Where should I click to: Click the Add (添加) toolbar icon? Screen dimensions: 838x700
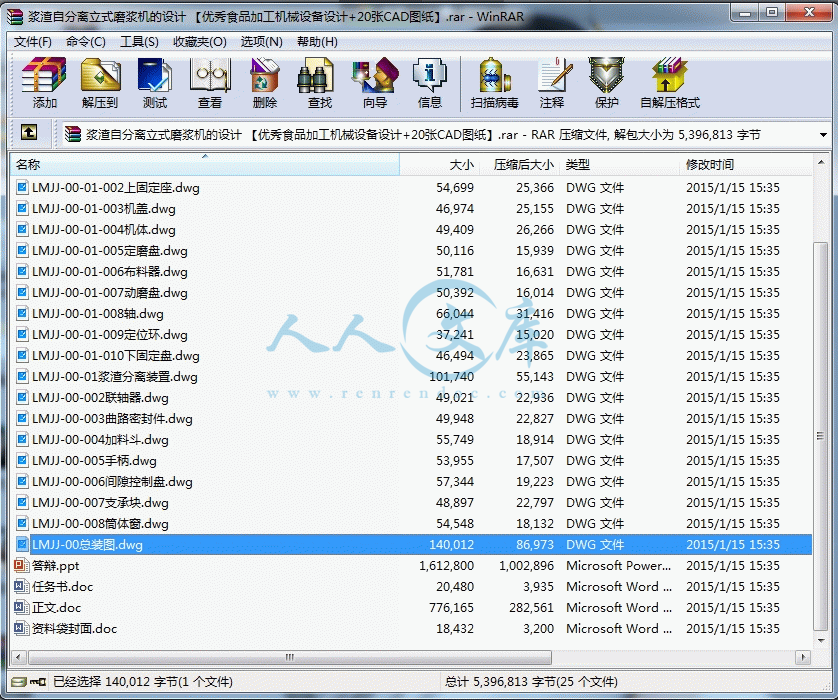pos(44,75)
